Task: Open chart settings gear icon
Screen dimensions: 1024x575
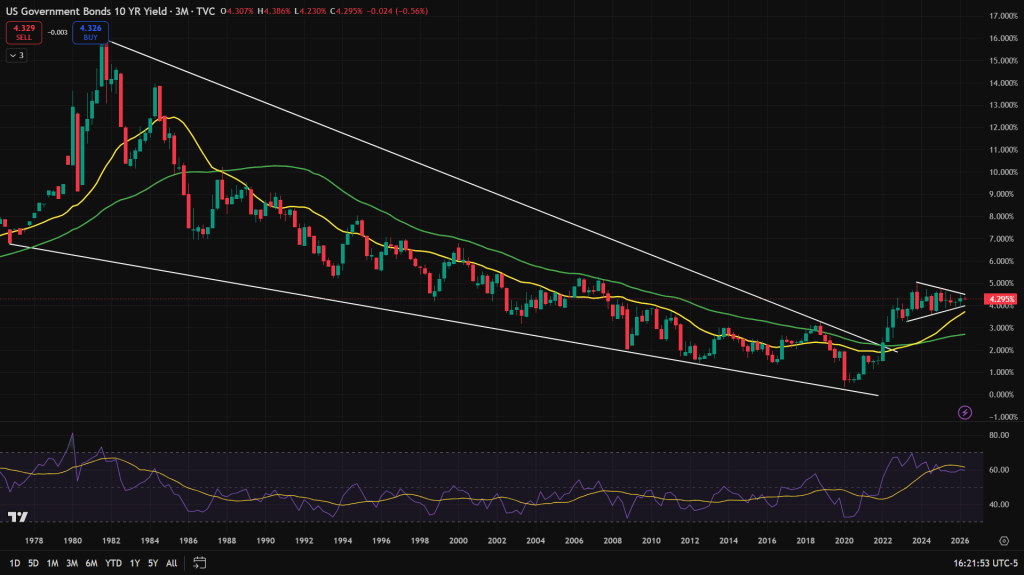Action: coord(1003,540)
